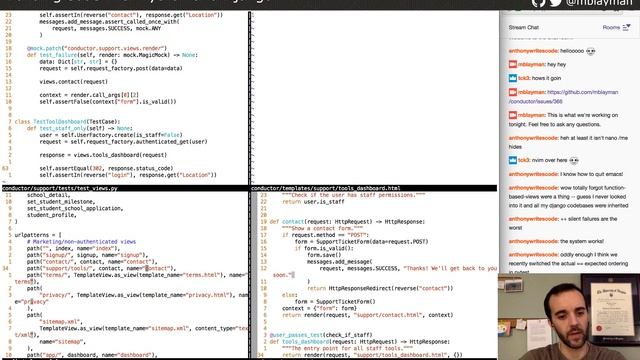Open the Rooms dropdown in Stream Chat

pos(616,27)
